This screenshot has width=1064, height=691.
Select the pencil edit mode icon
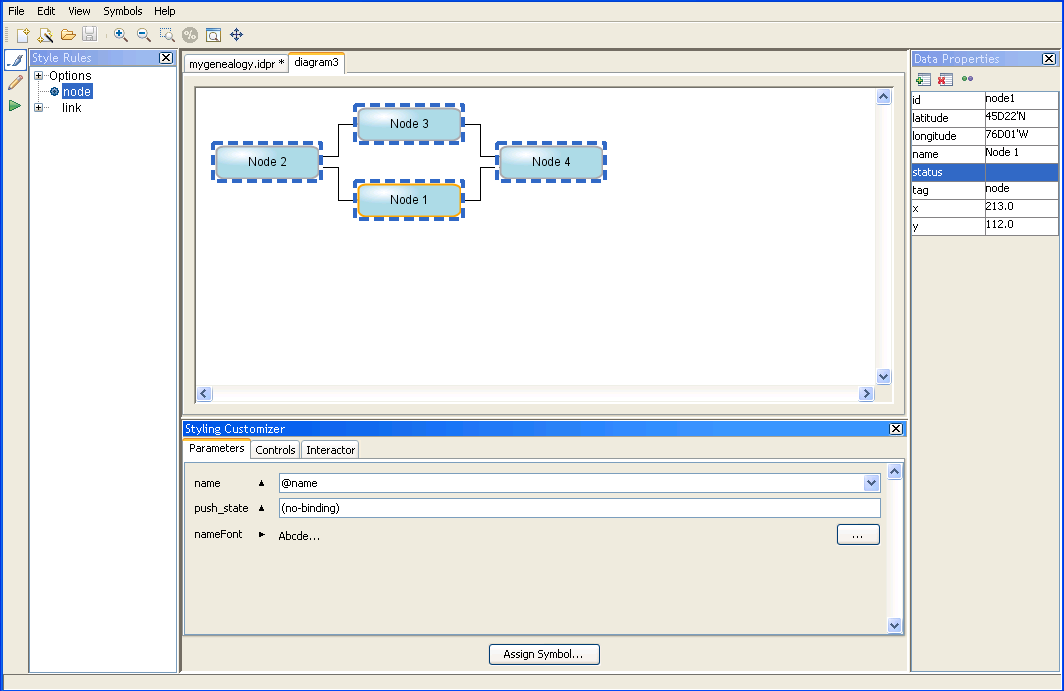15,83
